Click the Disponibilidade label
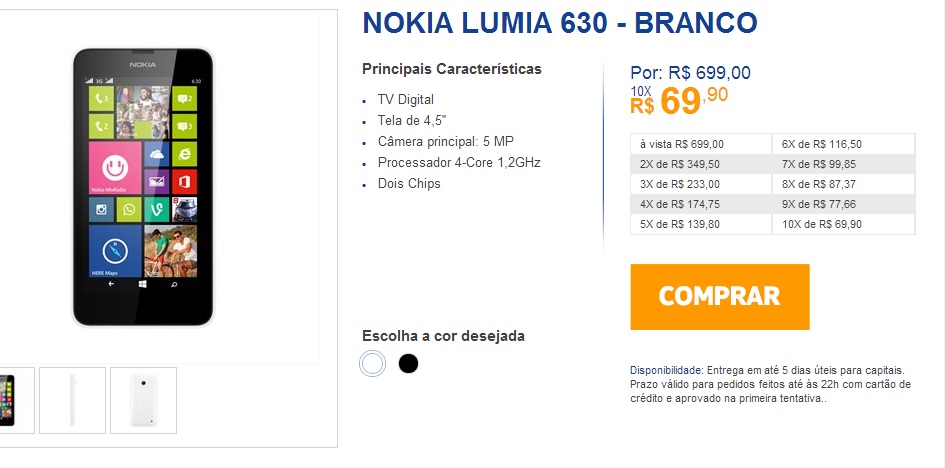 click(666, 370)
